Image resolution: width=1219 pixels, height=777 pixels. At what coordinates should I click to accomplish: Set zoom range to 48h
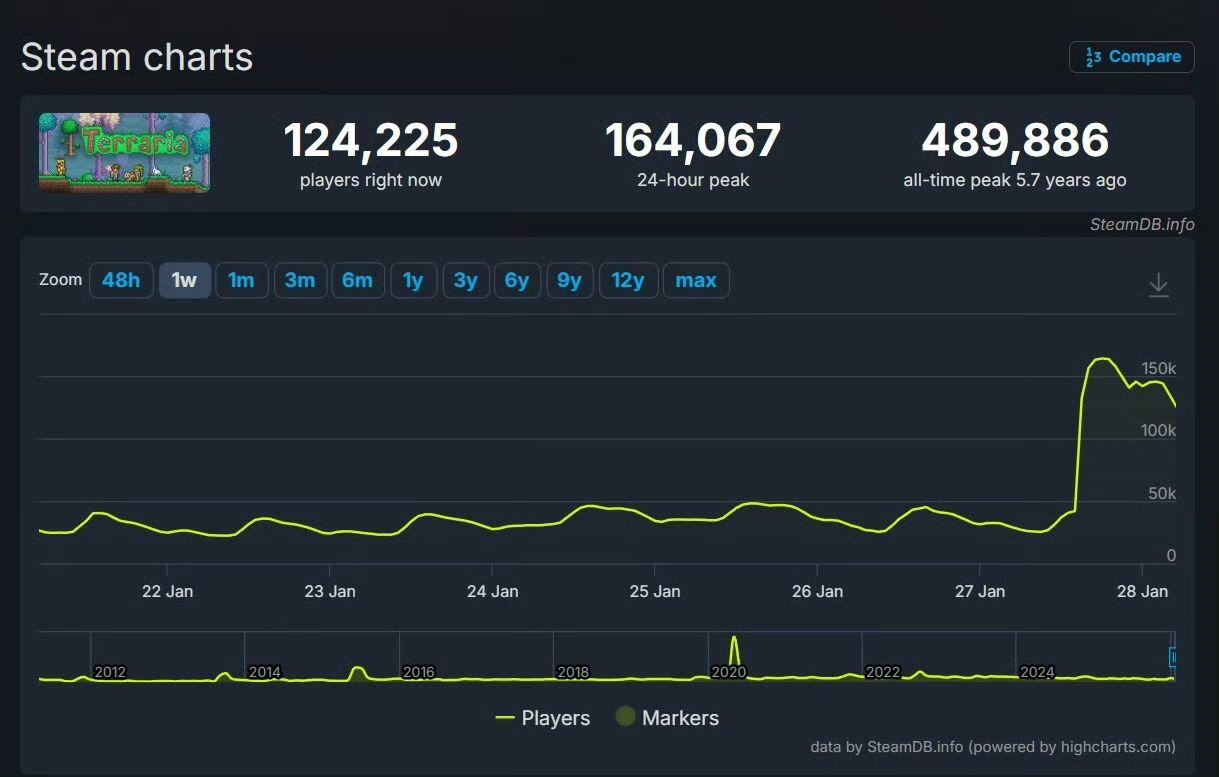click(121, 280)
